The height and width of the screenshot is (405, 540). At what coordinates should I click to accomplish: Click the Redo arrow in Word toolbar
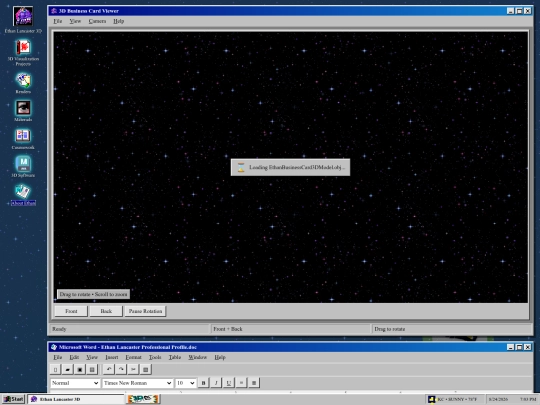(x=121, y=370)
